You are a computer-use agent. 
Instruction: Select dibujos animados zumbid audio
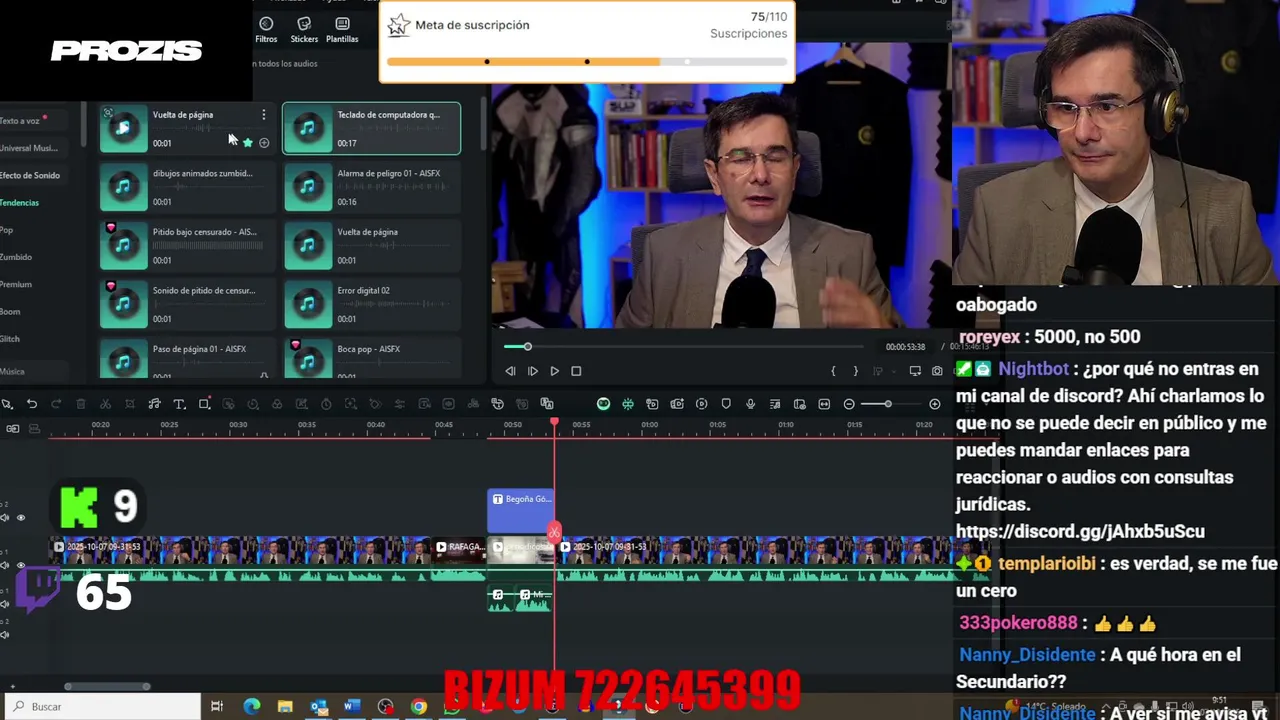coord(187,187)
